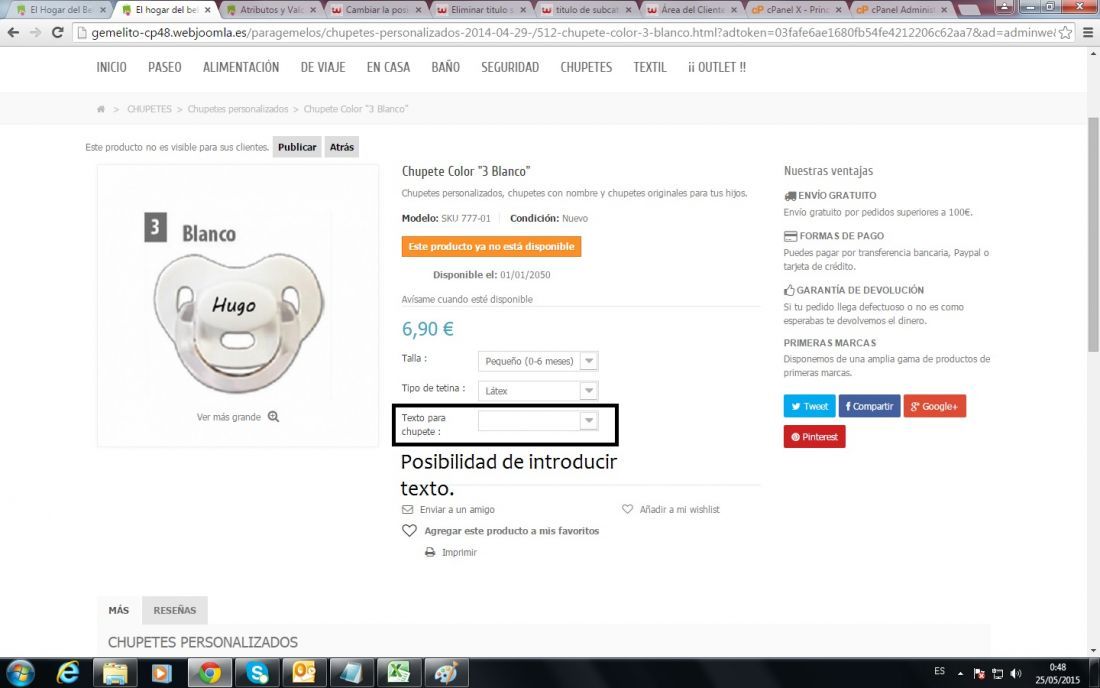Open the CHUPETES menu in the navigation bar
Image resolution: width=1100 pixels, height=688 pixels.
(x=586, y=67)
